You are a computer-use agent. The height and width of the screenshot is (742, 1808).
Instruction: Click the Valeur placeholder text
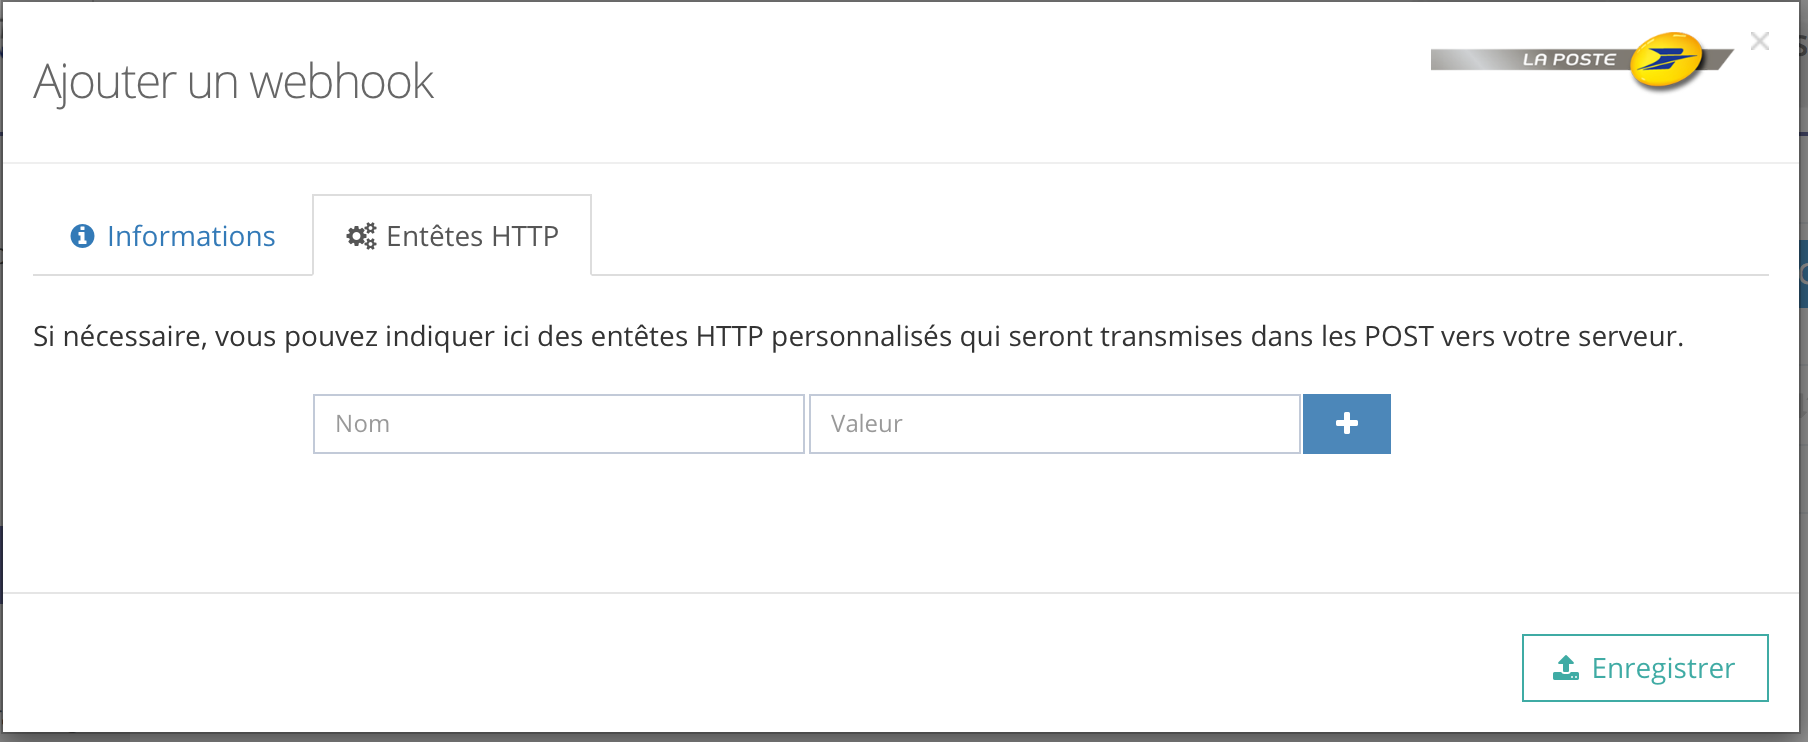(866, 424)
